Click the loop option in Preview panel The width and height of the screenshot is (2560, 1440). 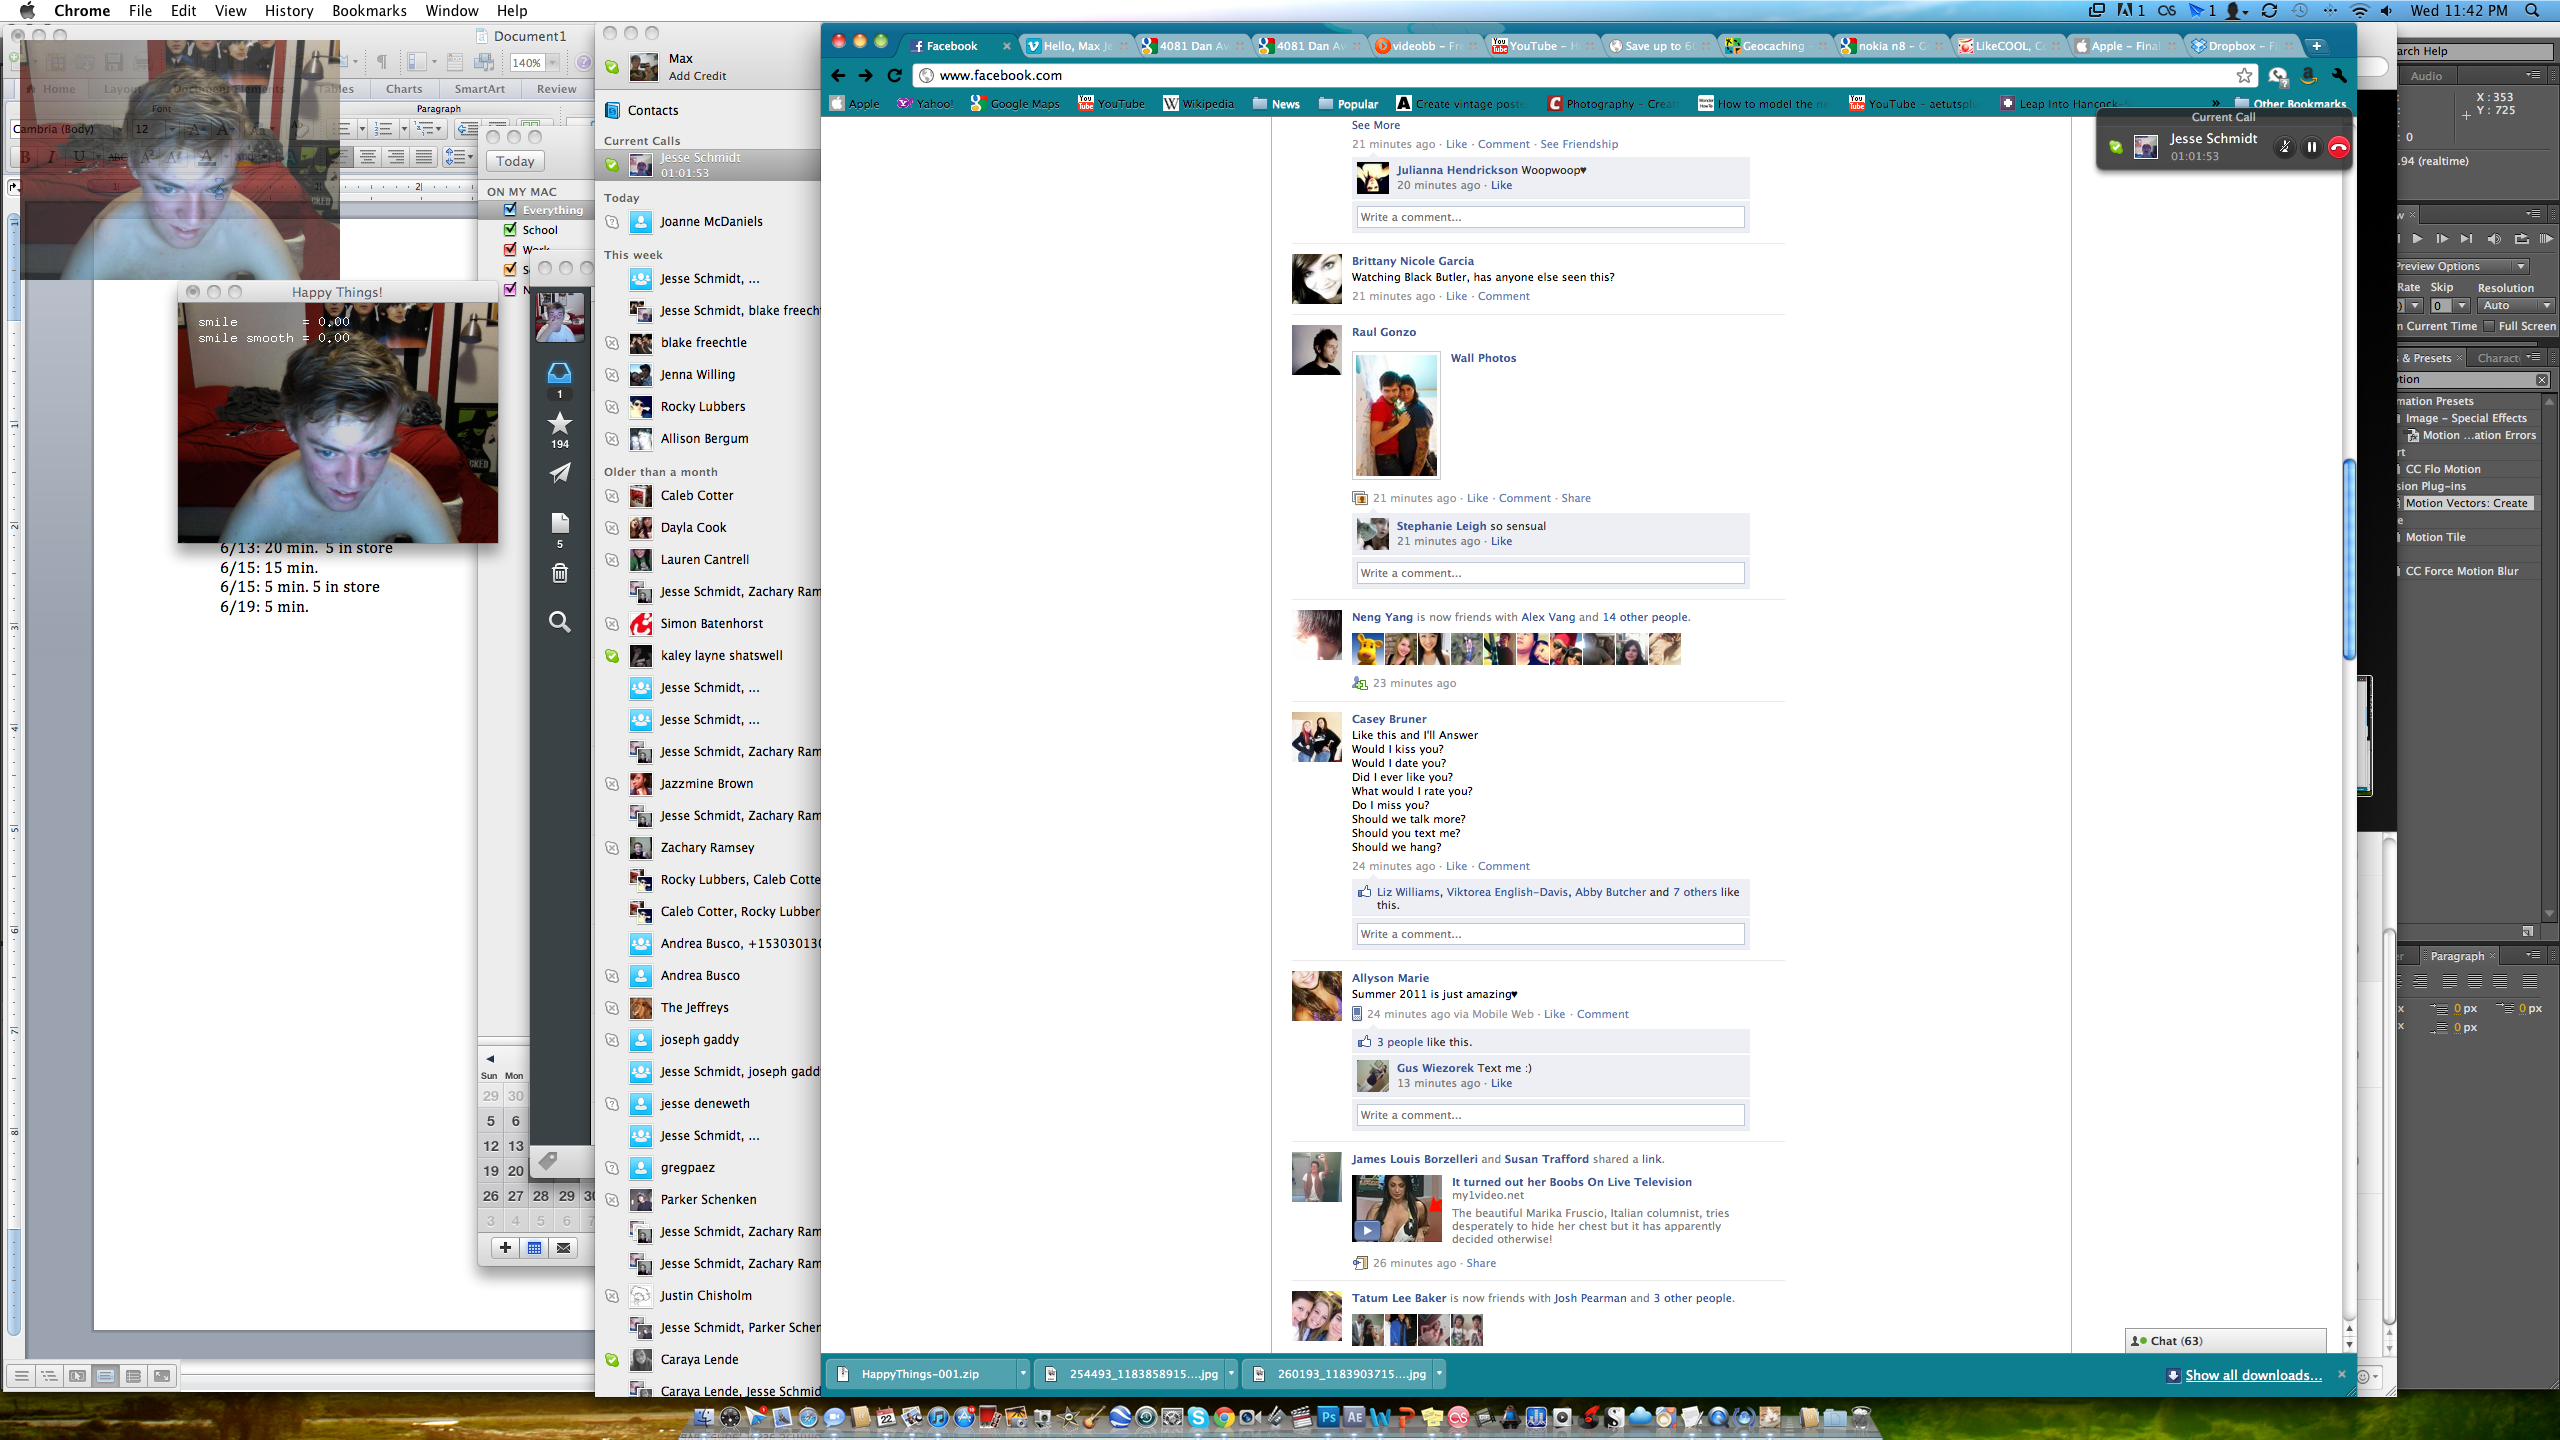coord(2521,239)
